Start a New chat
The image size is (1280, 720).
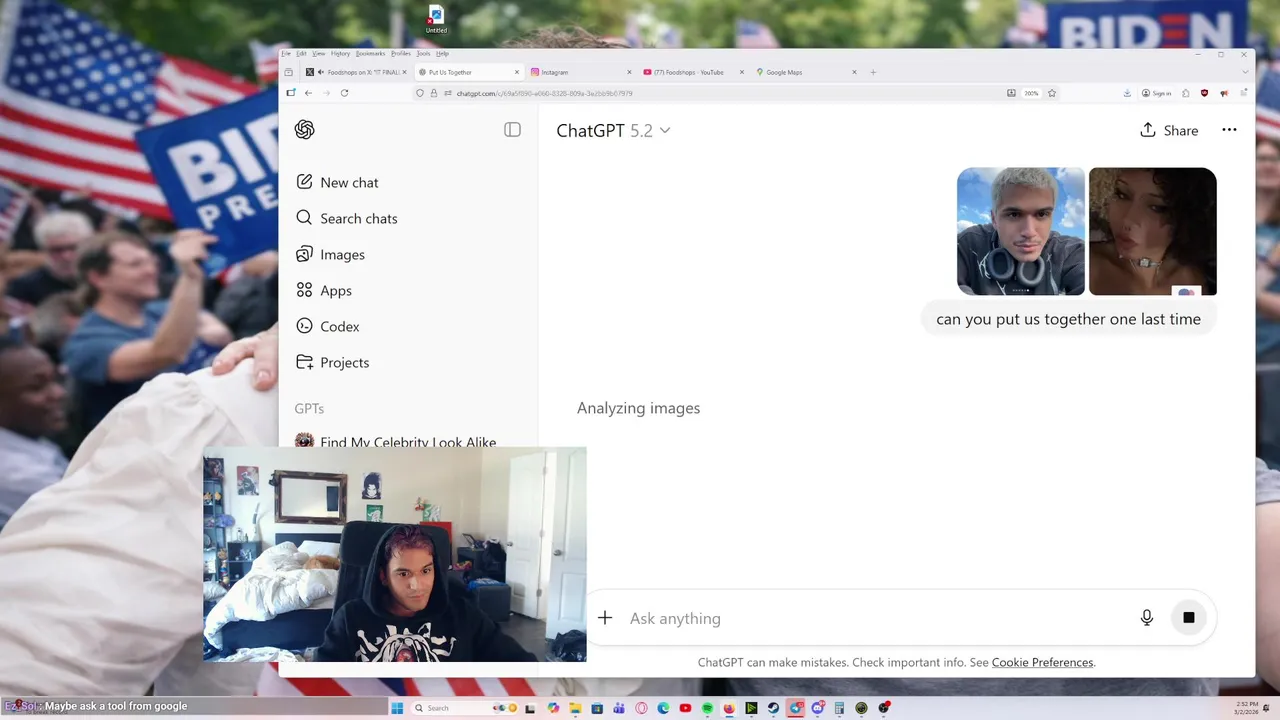tap(337, 182)
